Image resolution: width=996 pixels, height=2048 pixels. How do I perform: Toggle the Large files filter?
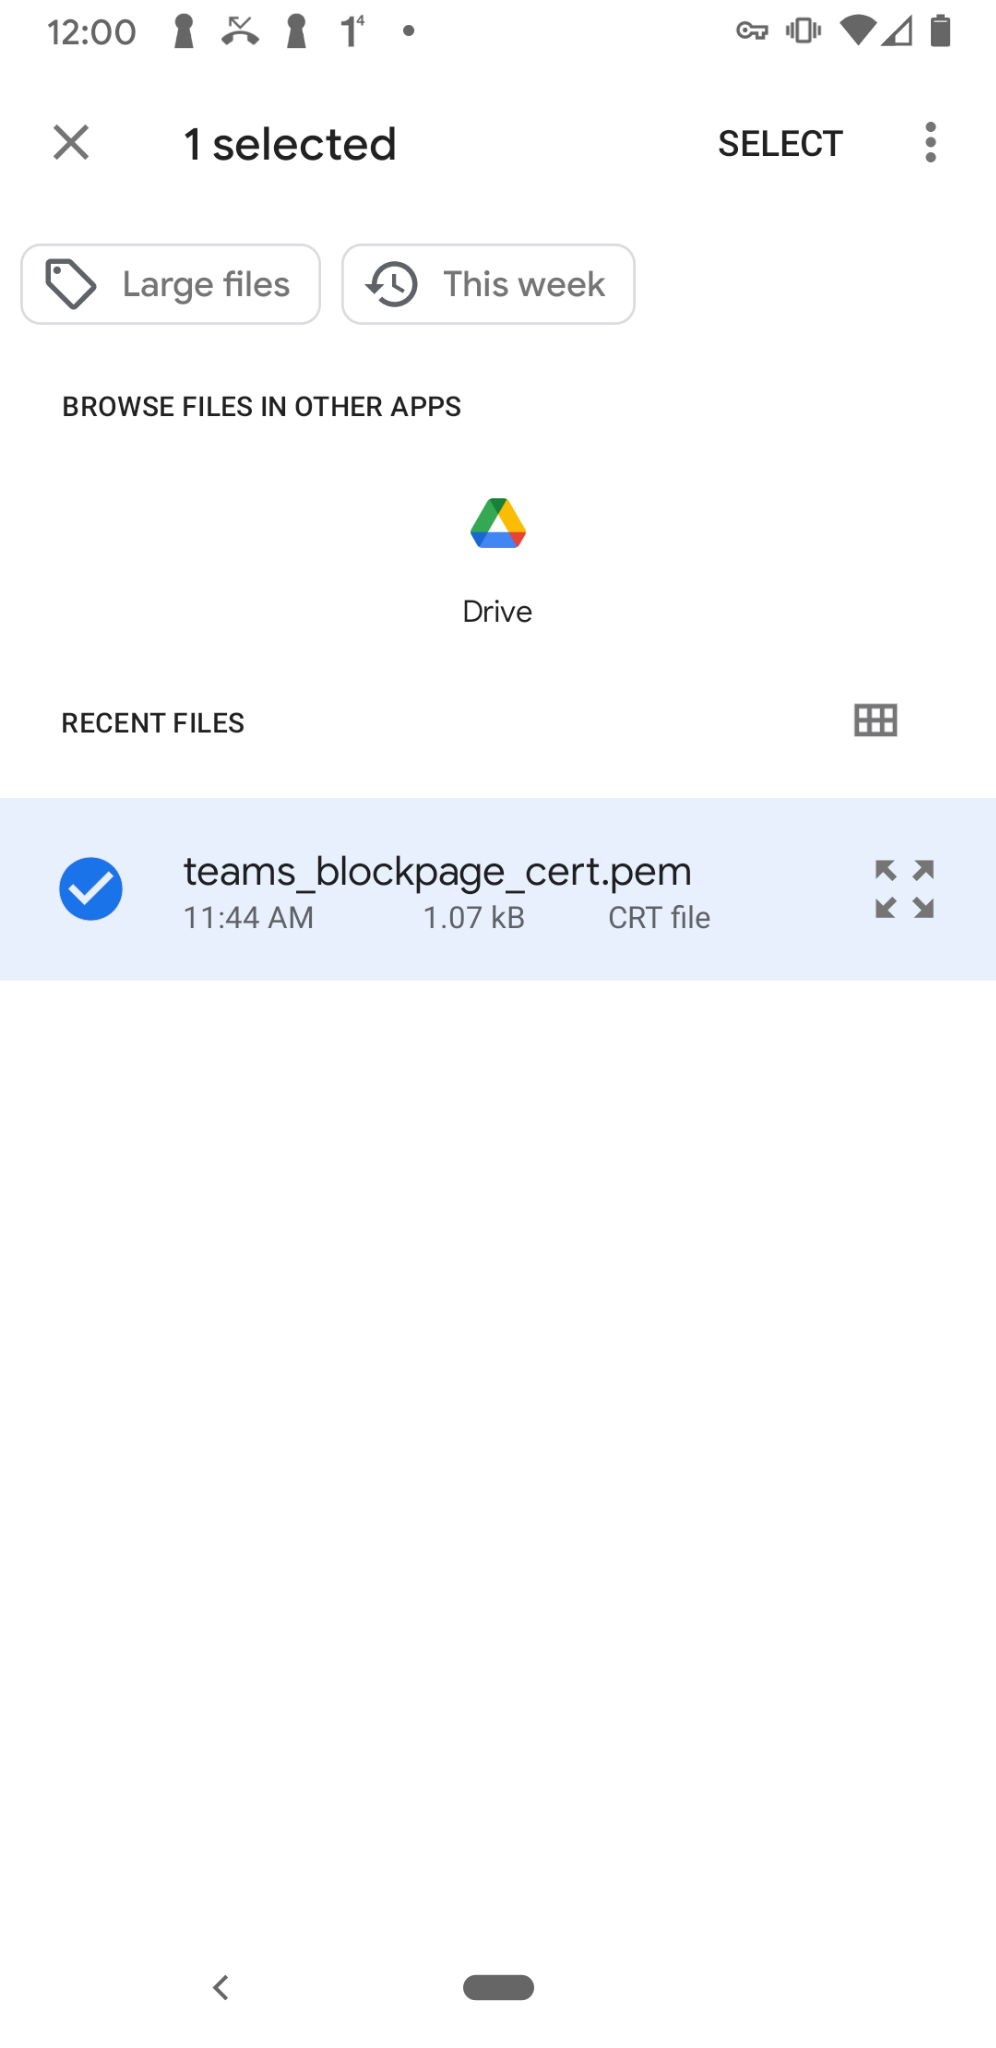(x=170, y=284)
